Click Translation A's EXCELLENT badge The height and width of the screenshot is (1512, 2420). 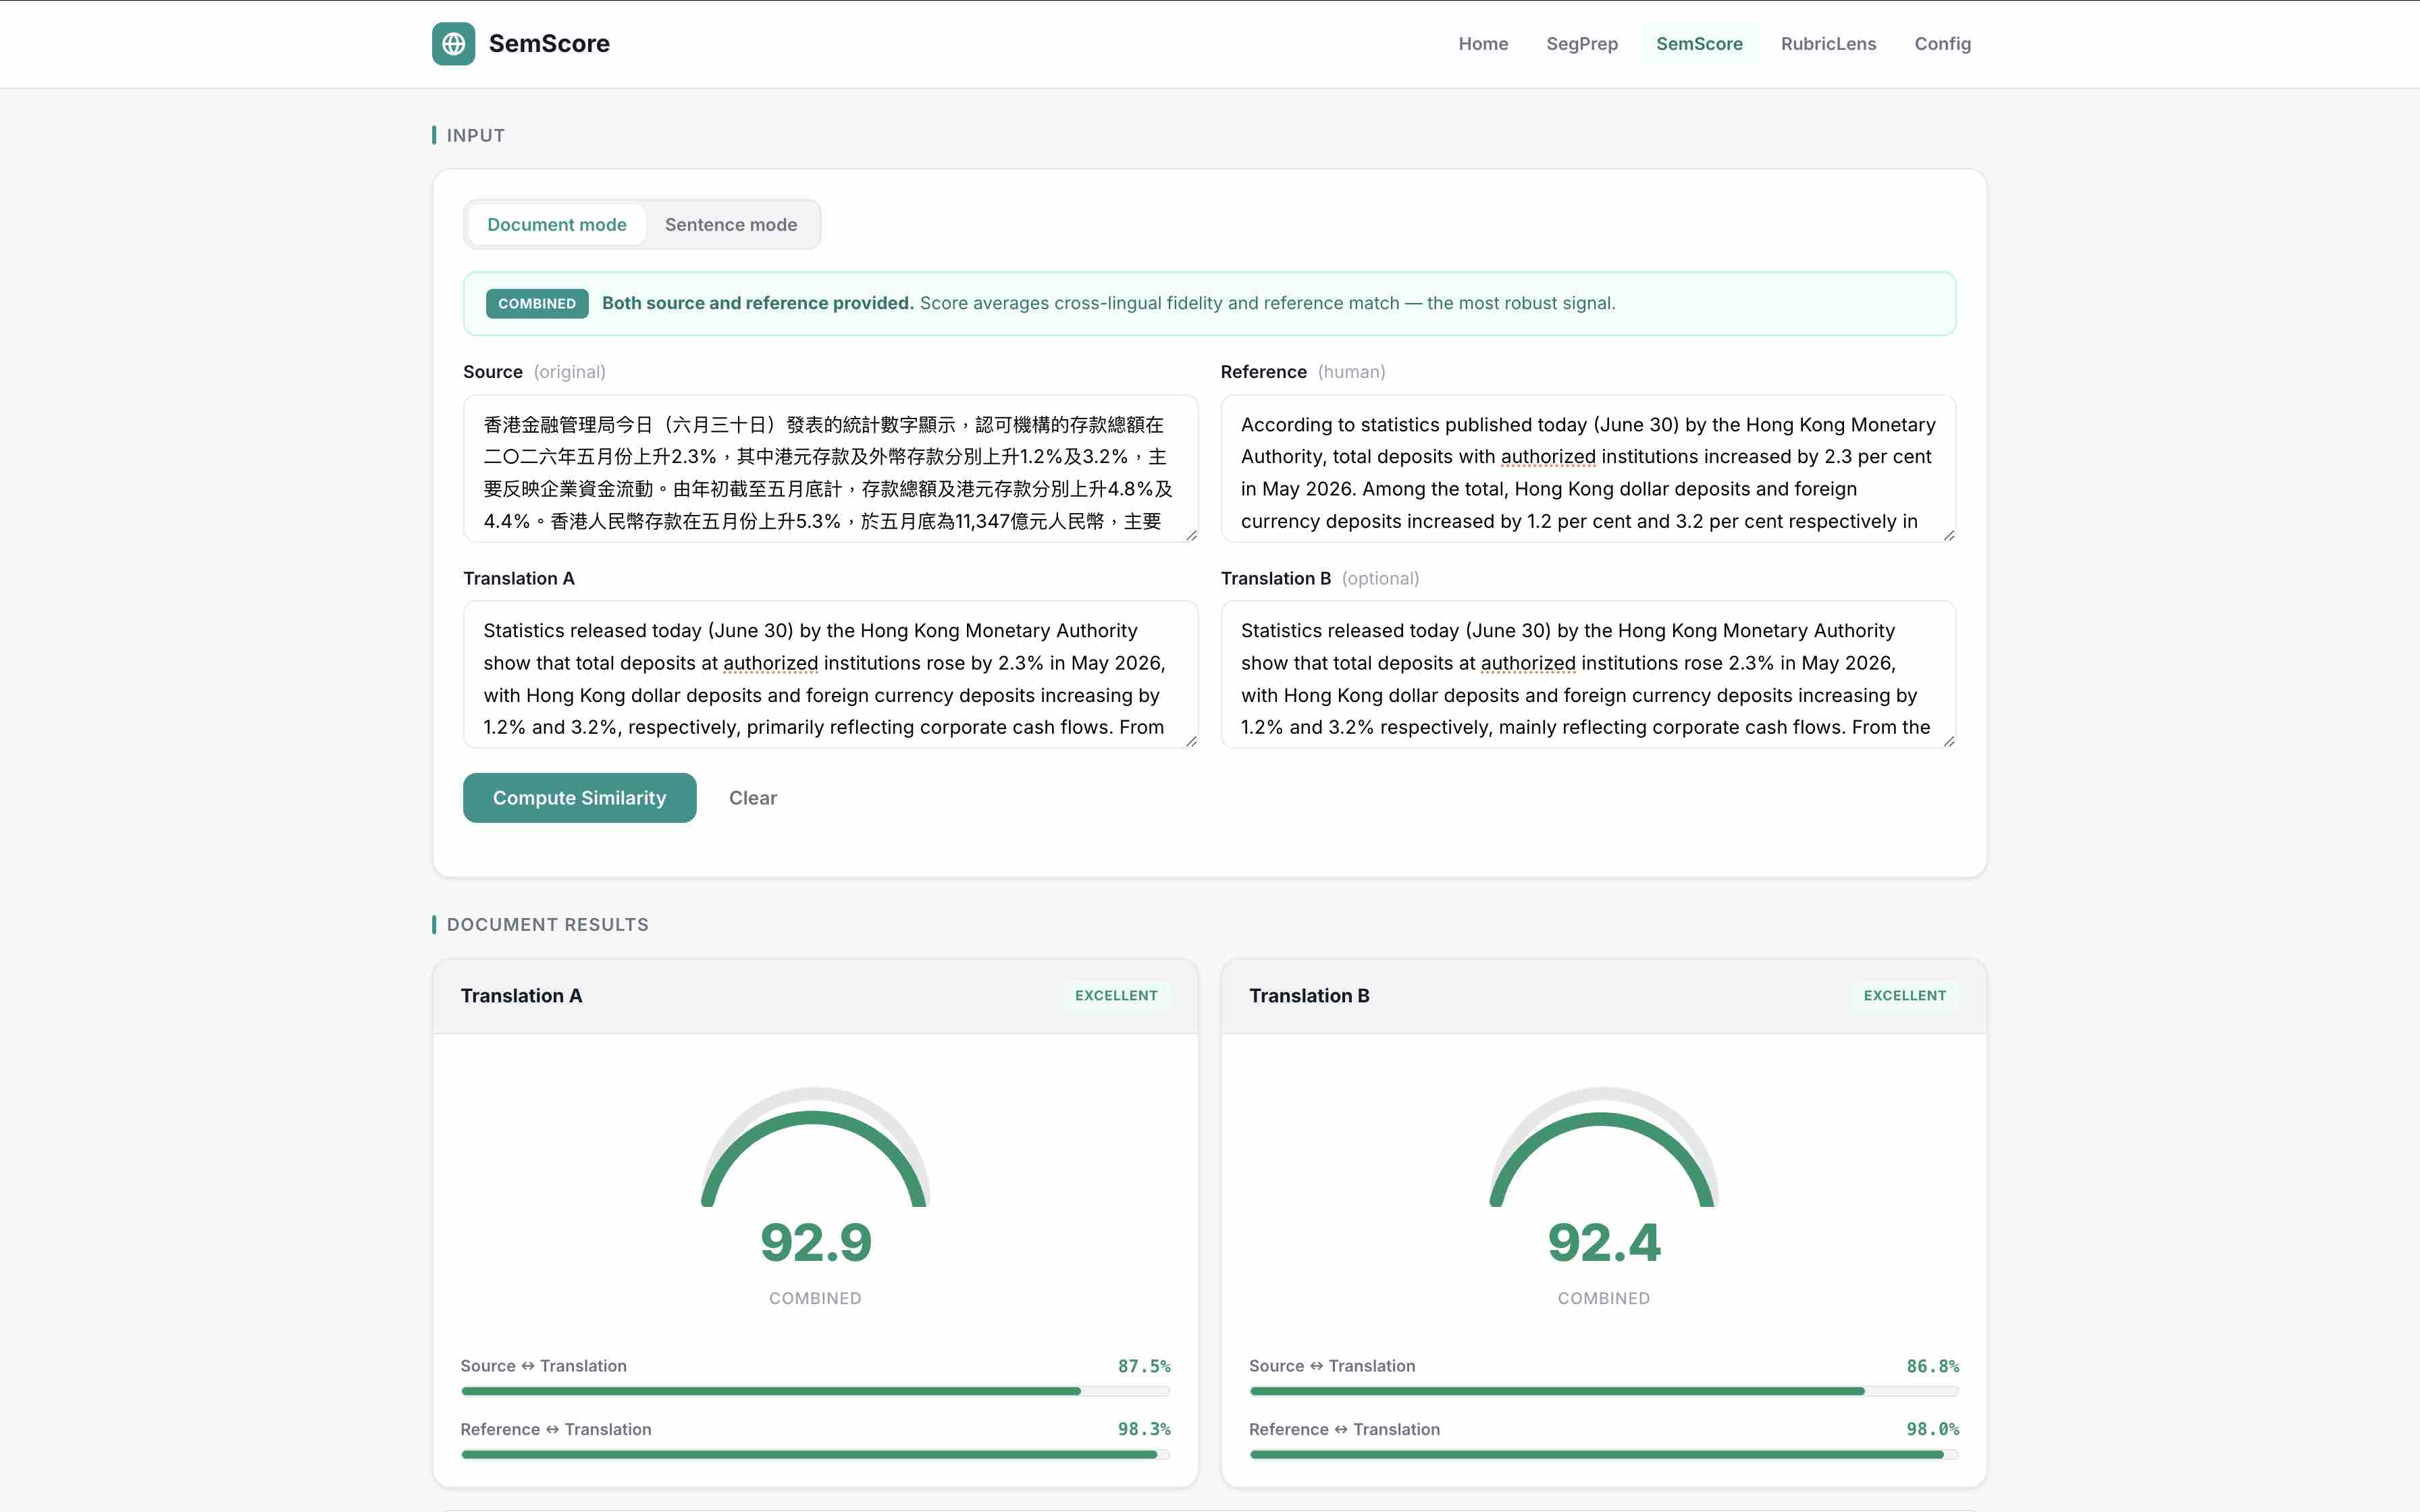click(1116, 995)
